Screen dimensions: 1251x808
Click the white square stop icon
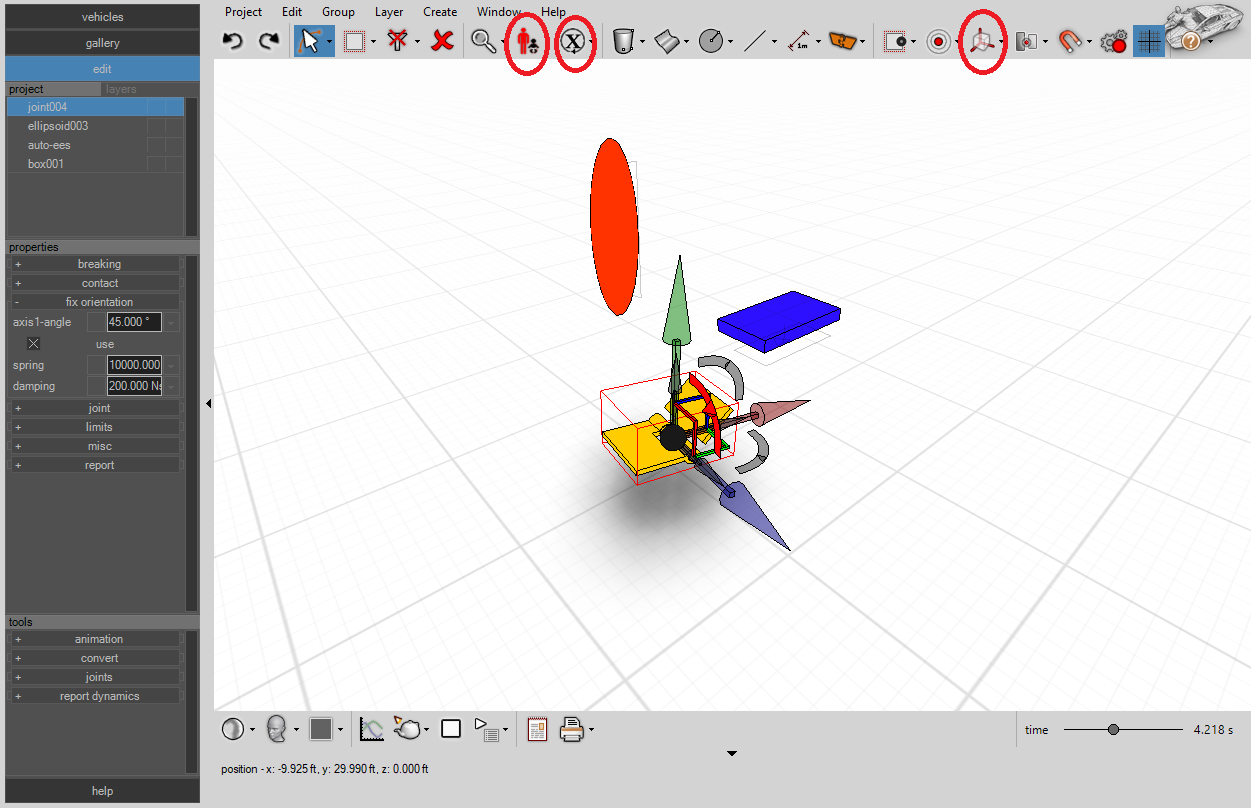[x=451, y=729]
